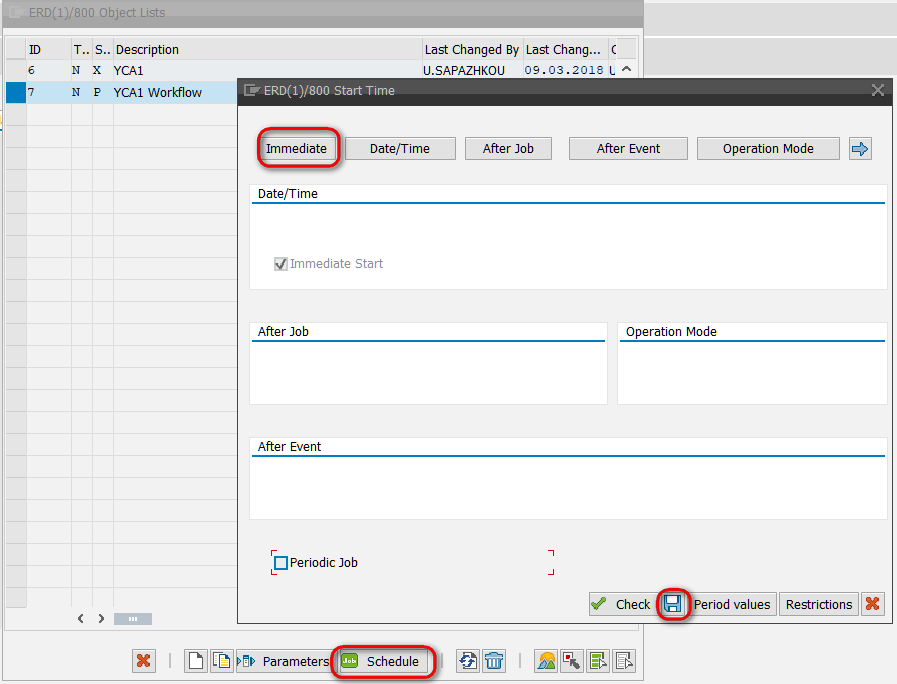
Task: Click the copy document icon in bottom toolbar
Action: tap(221, 661)
